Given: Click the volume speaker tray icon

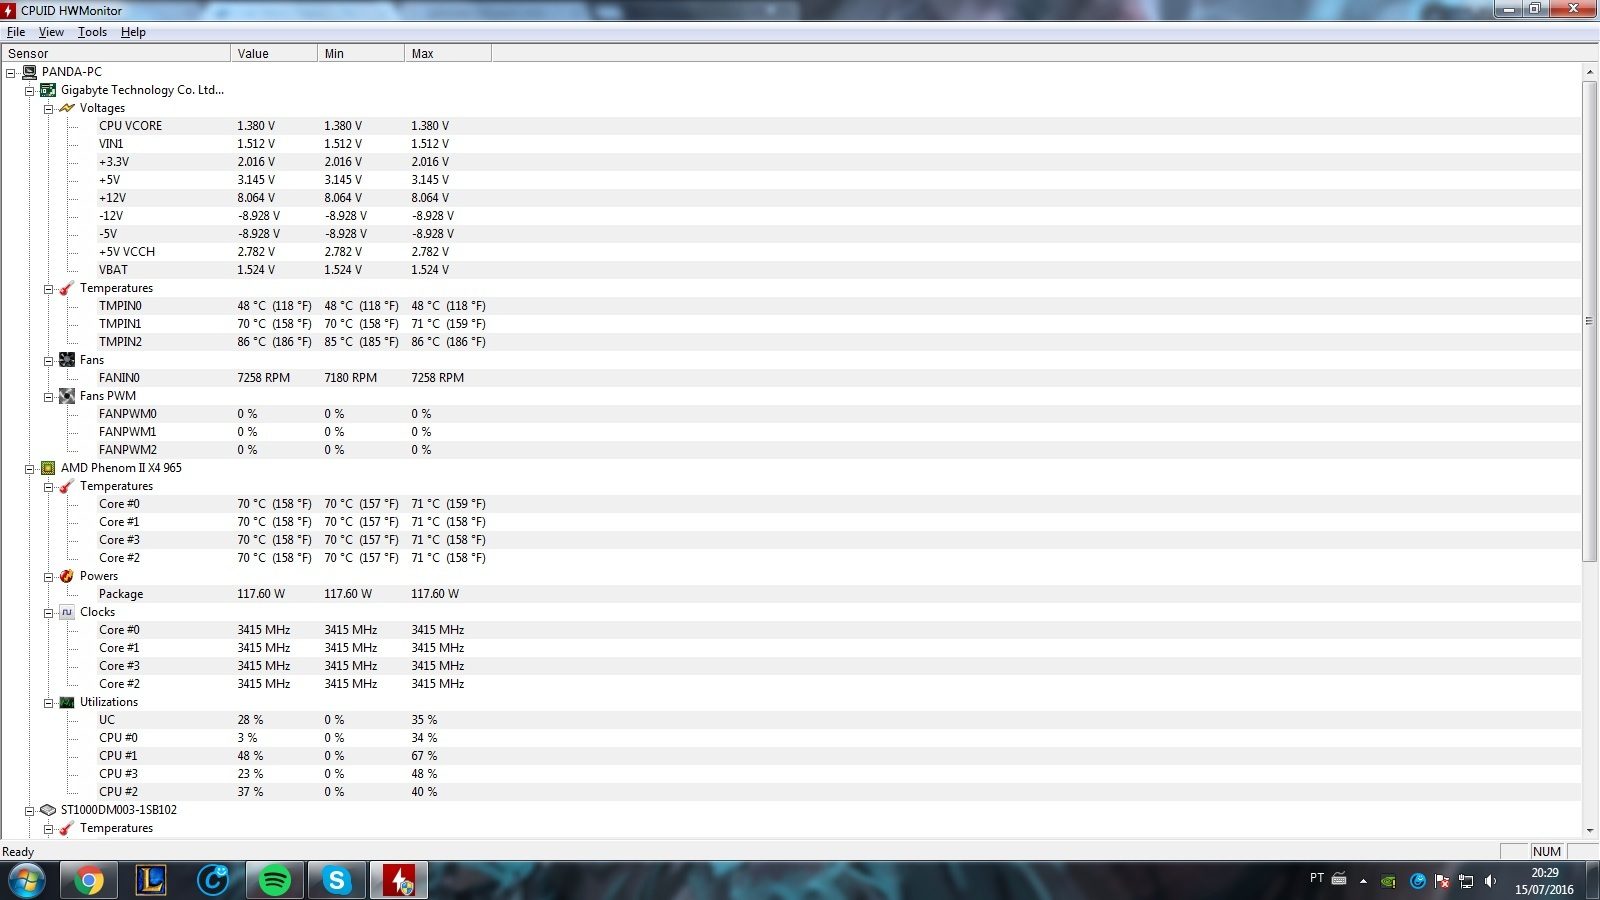Looking at the screenshot, I should [1491, 881].
